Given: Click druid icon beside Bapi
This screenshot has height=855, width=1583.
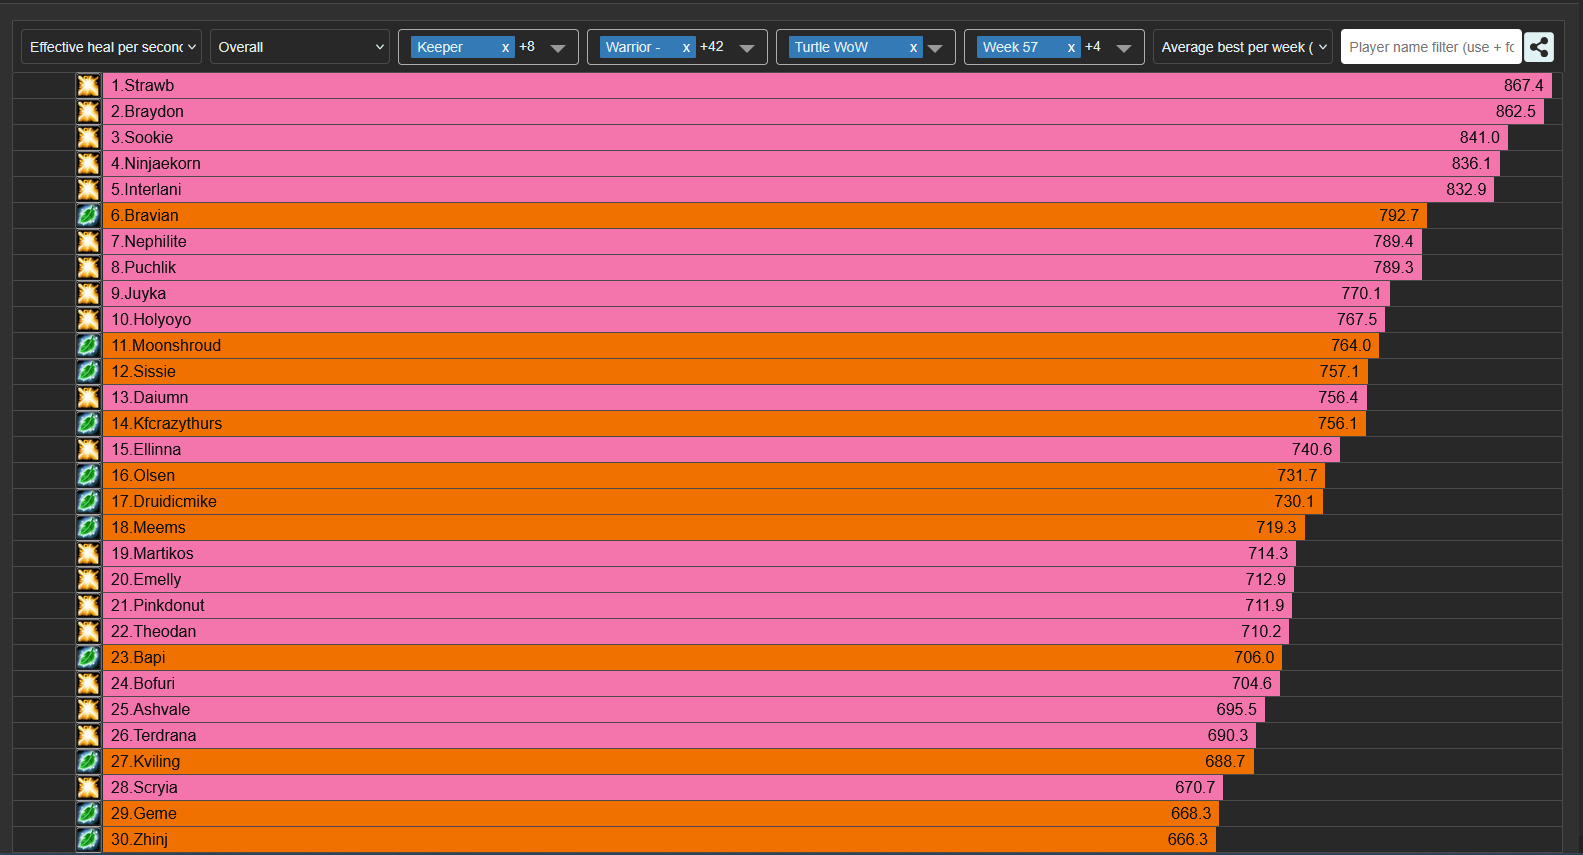Looking at the screenshot, I should click(88, 658).
